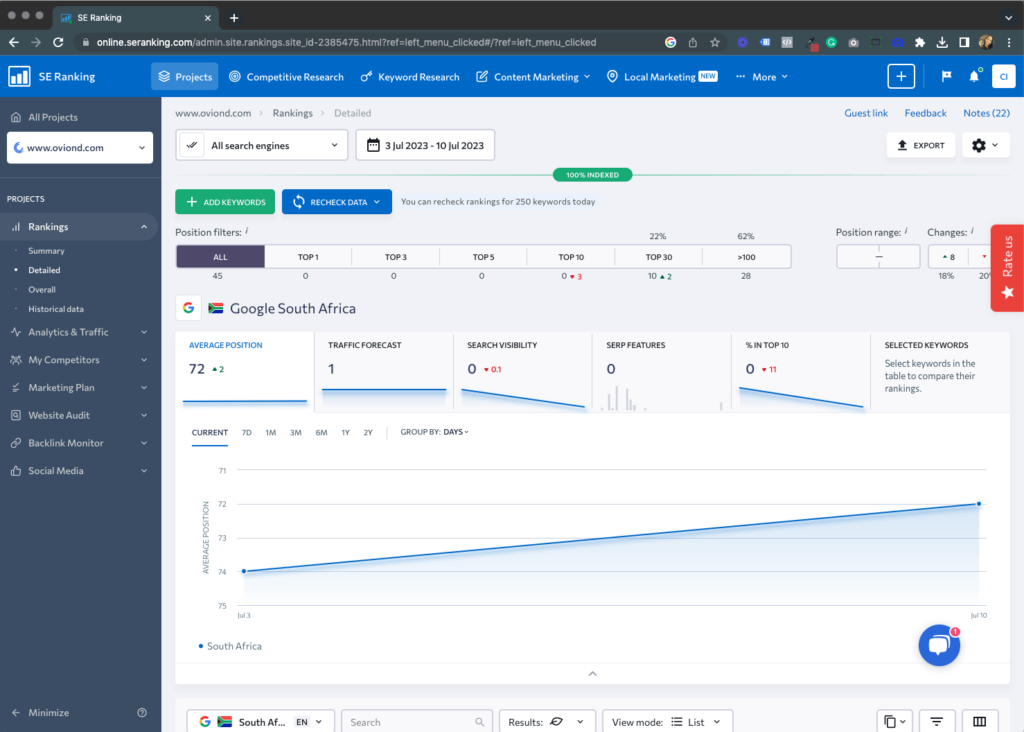Click the help question mark icon
1024x732 pixels.
[142, 712]
